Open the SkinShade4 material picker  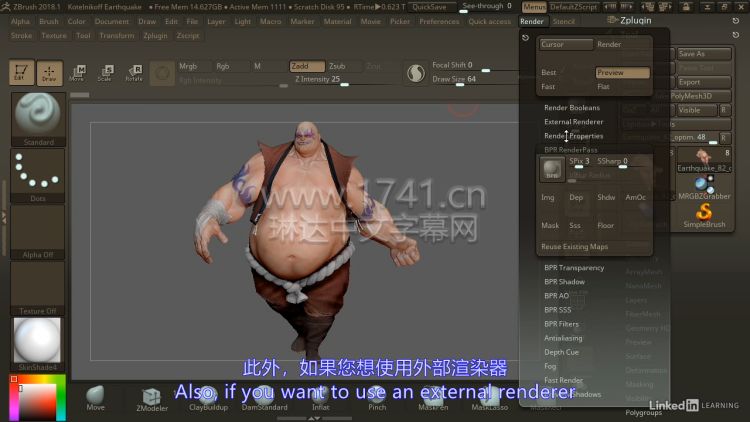38,344
